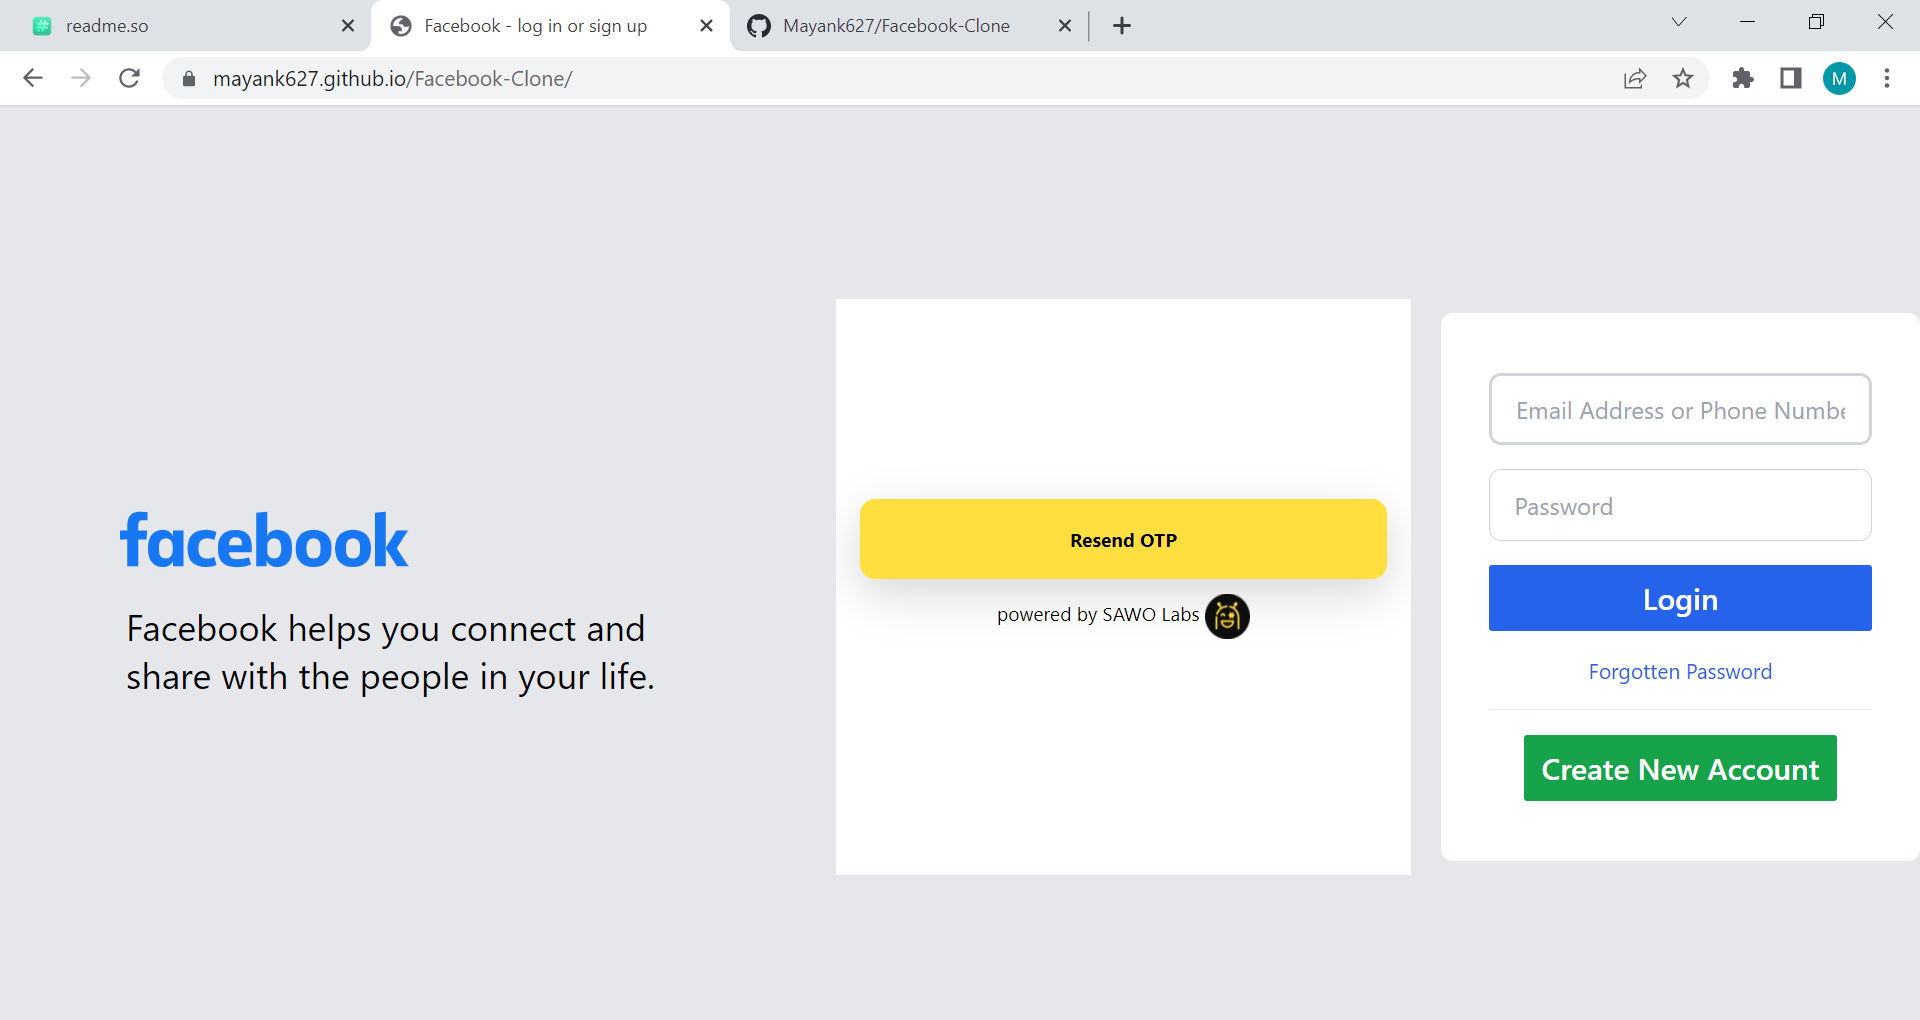Viewport: 1920px width, 1020px height.
Task: Click the browser back arrow
Action: pos(33,78)
